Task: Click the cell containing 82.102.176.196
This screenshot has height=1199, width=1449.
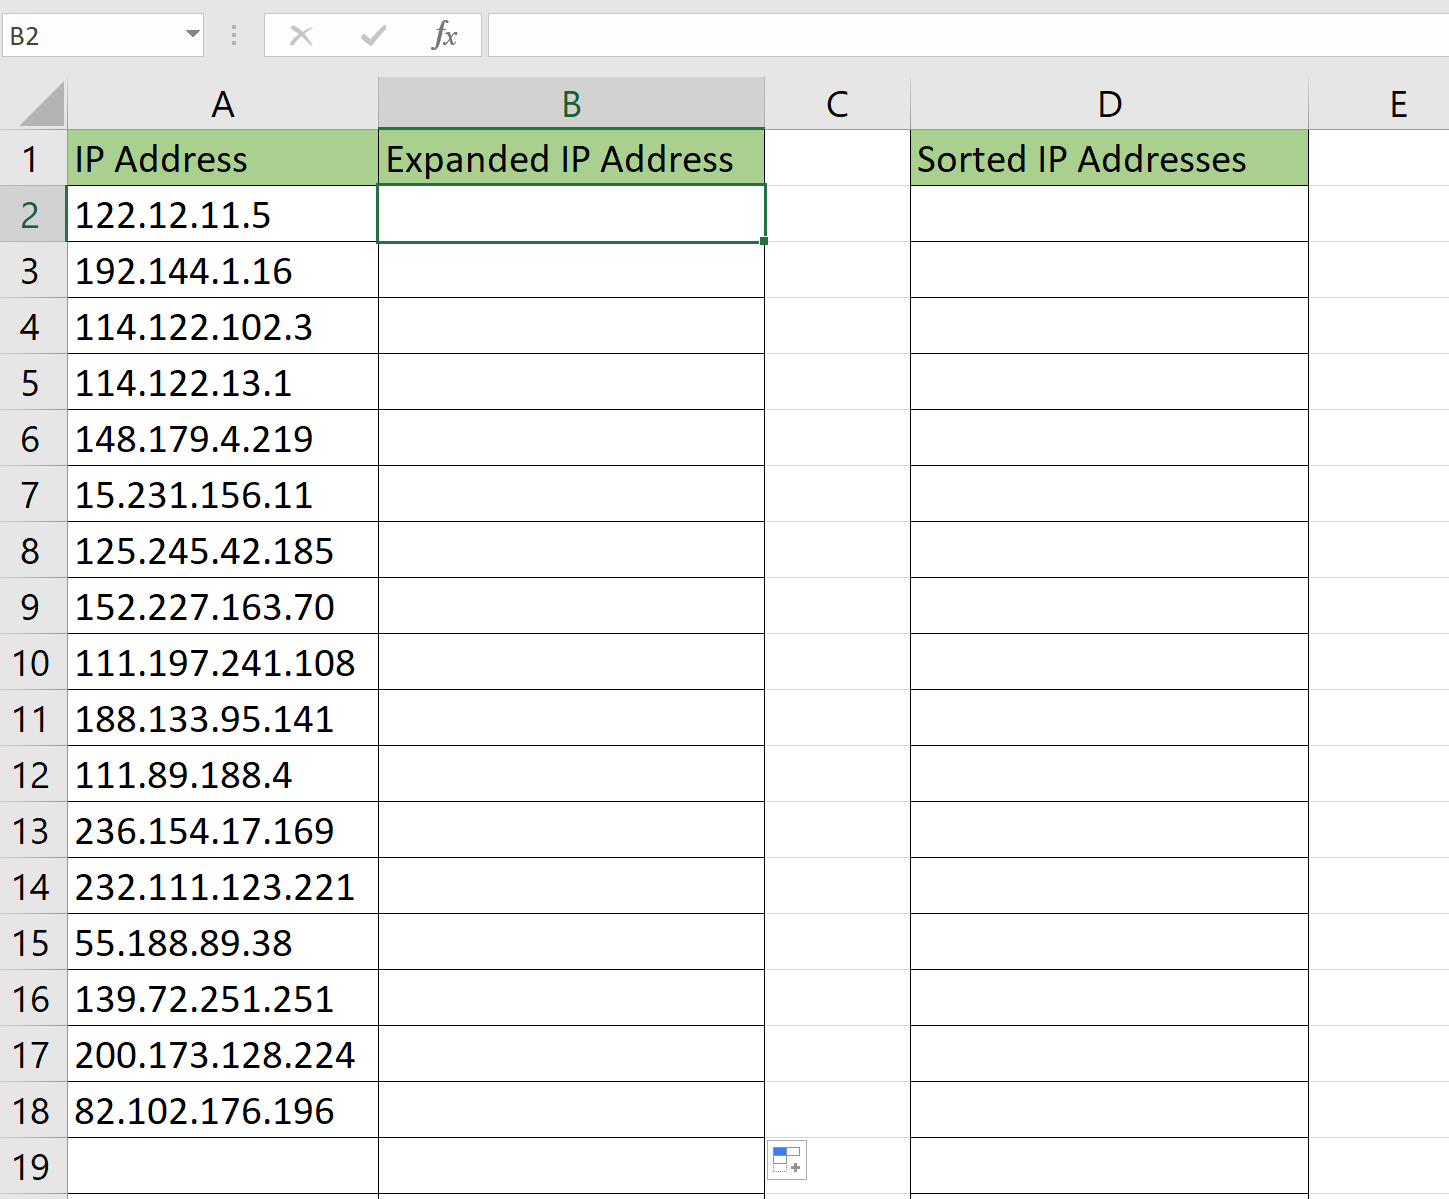Action: (x=222, y=1110)
